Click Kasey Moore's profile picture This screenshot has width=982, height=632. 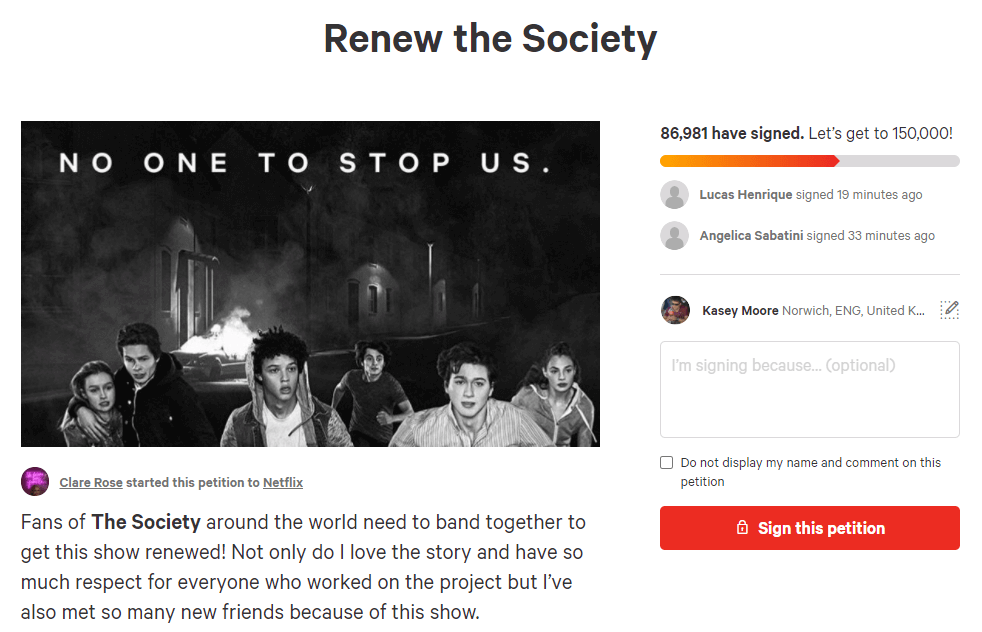pos(676,310)
